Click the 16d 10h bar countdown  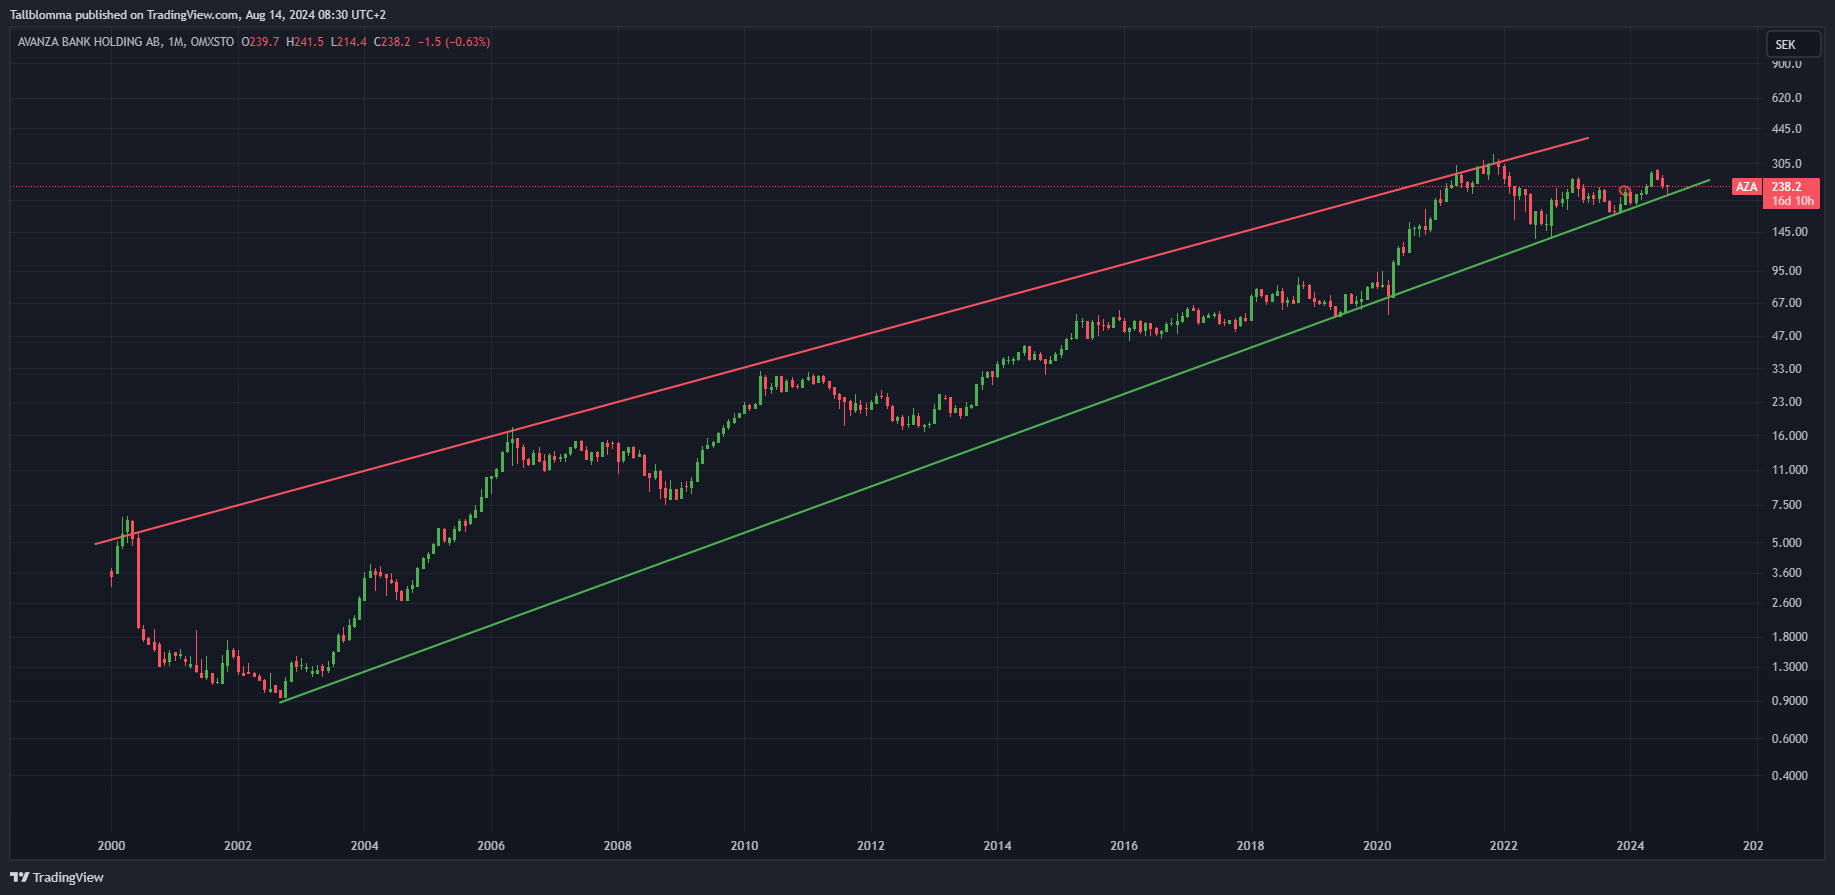[x=1792, y=201]
